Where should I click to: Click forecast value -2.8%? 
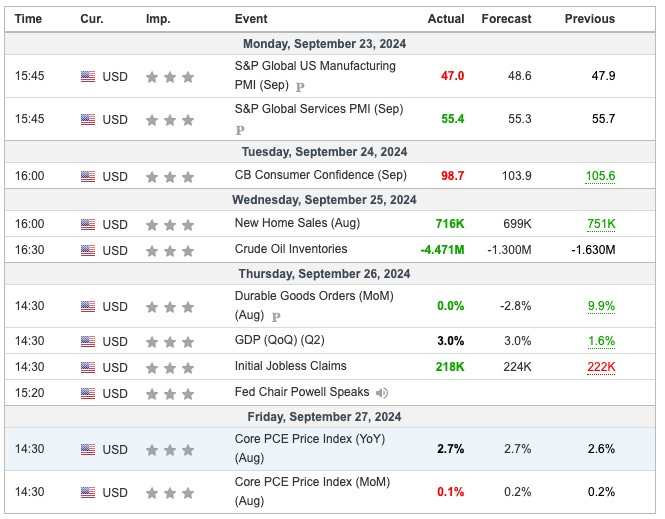tap(515, 306)
